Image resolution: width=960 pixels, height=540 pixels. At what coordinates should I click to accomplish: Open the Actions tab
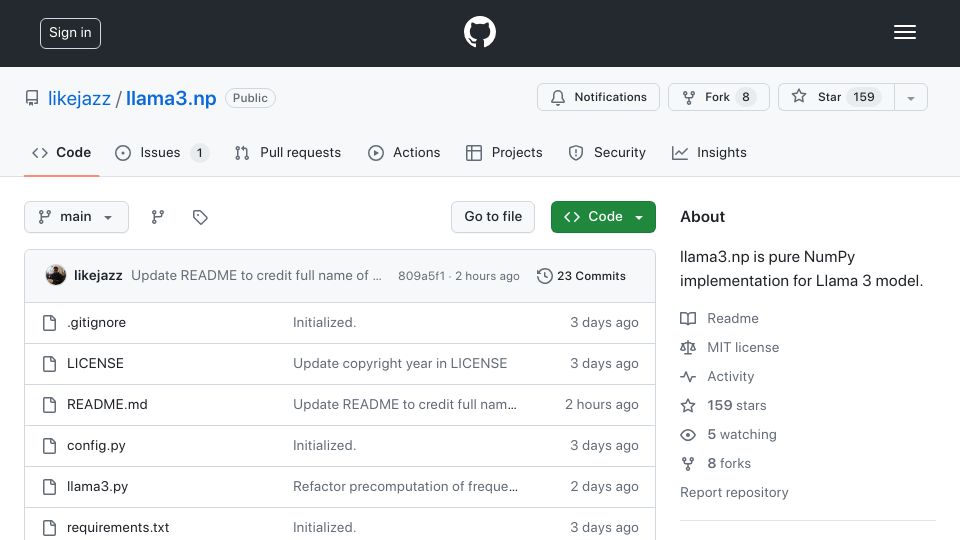coord(404,152)
